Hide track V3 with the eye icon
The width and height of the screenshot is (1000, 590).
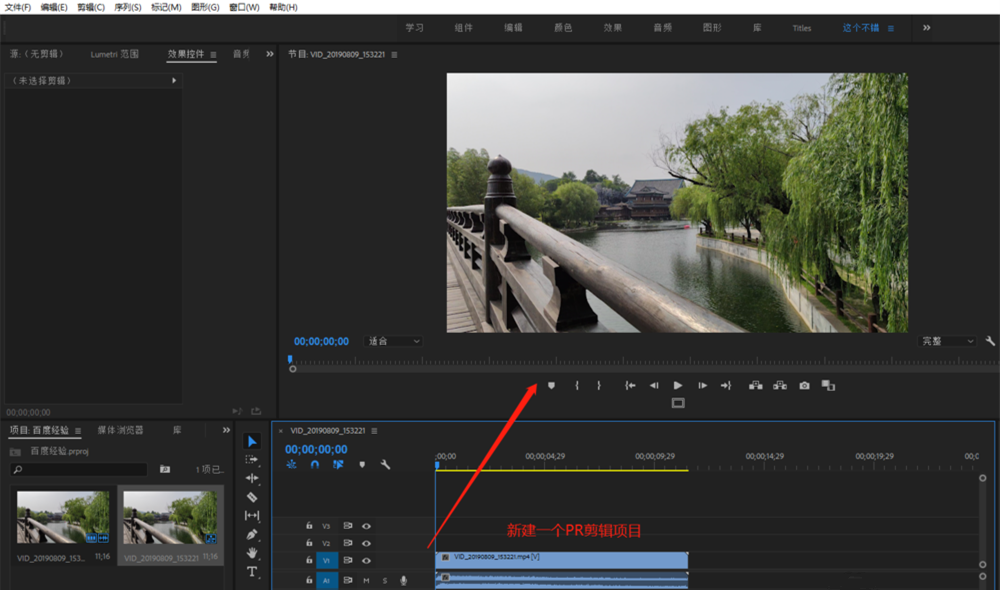366,525
